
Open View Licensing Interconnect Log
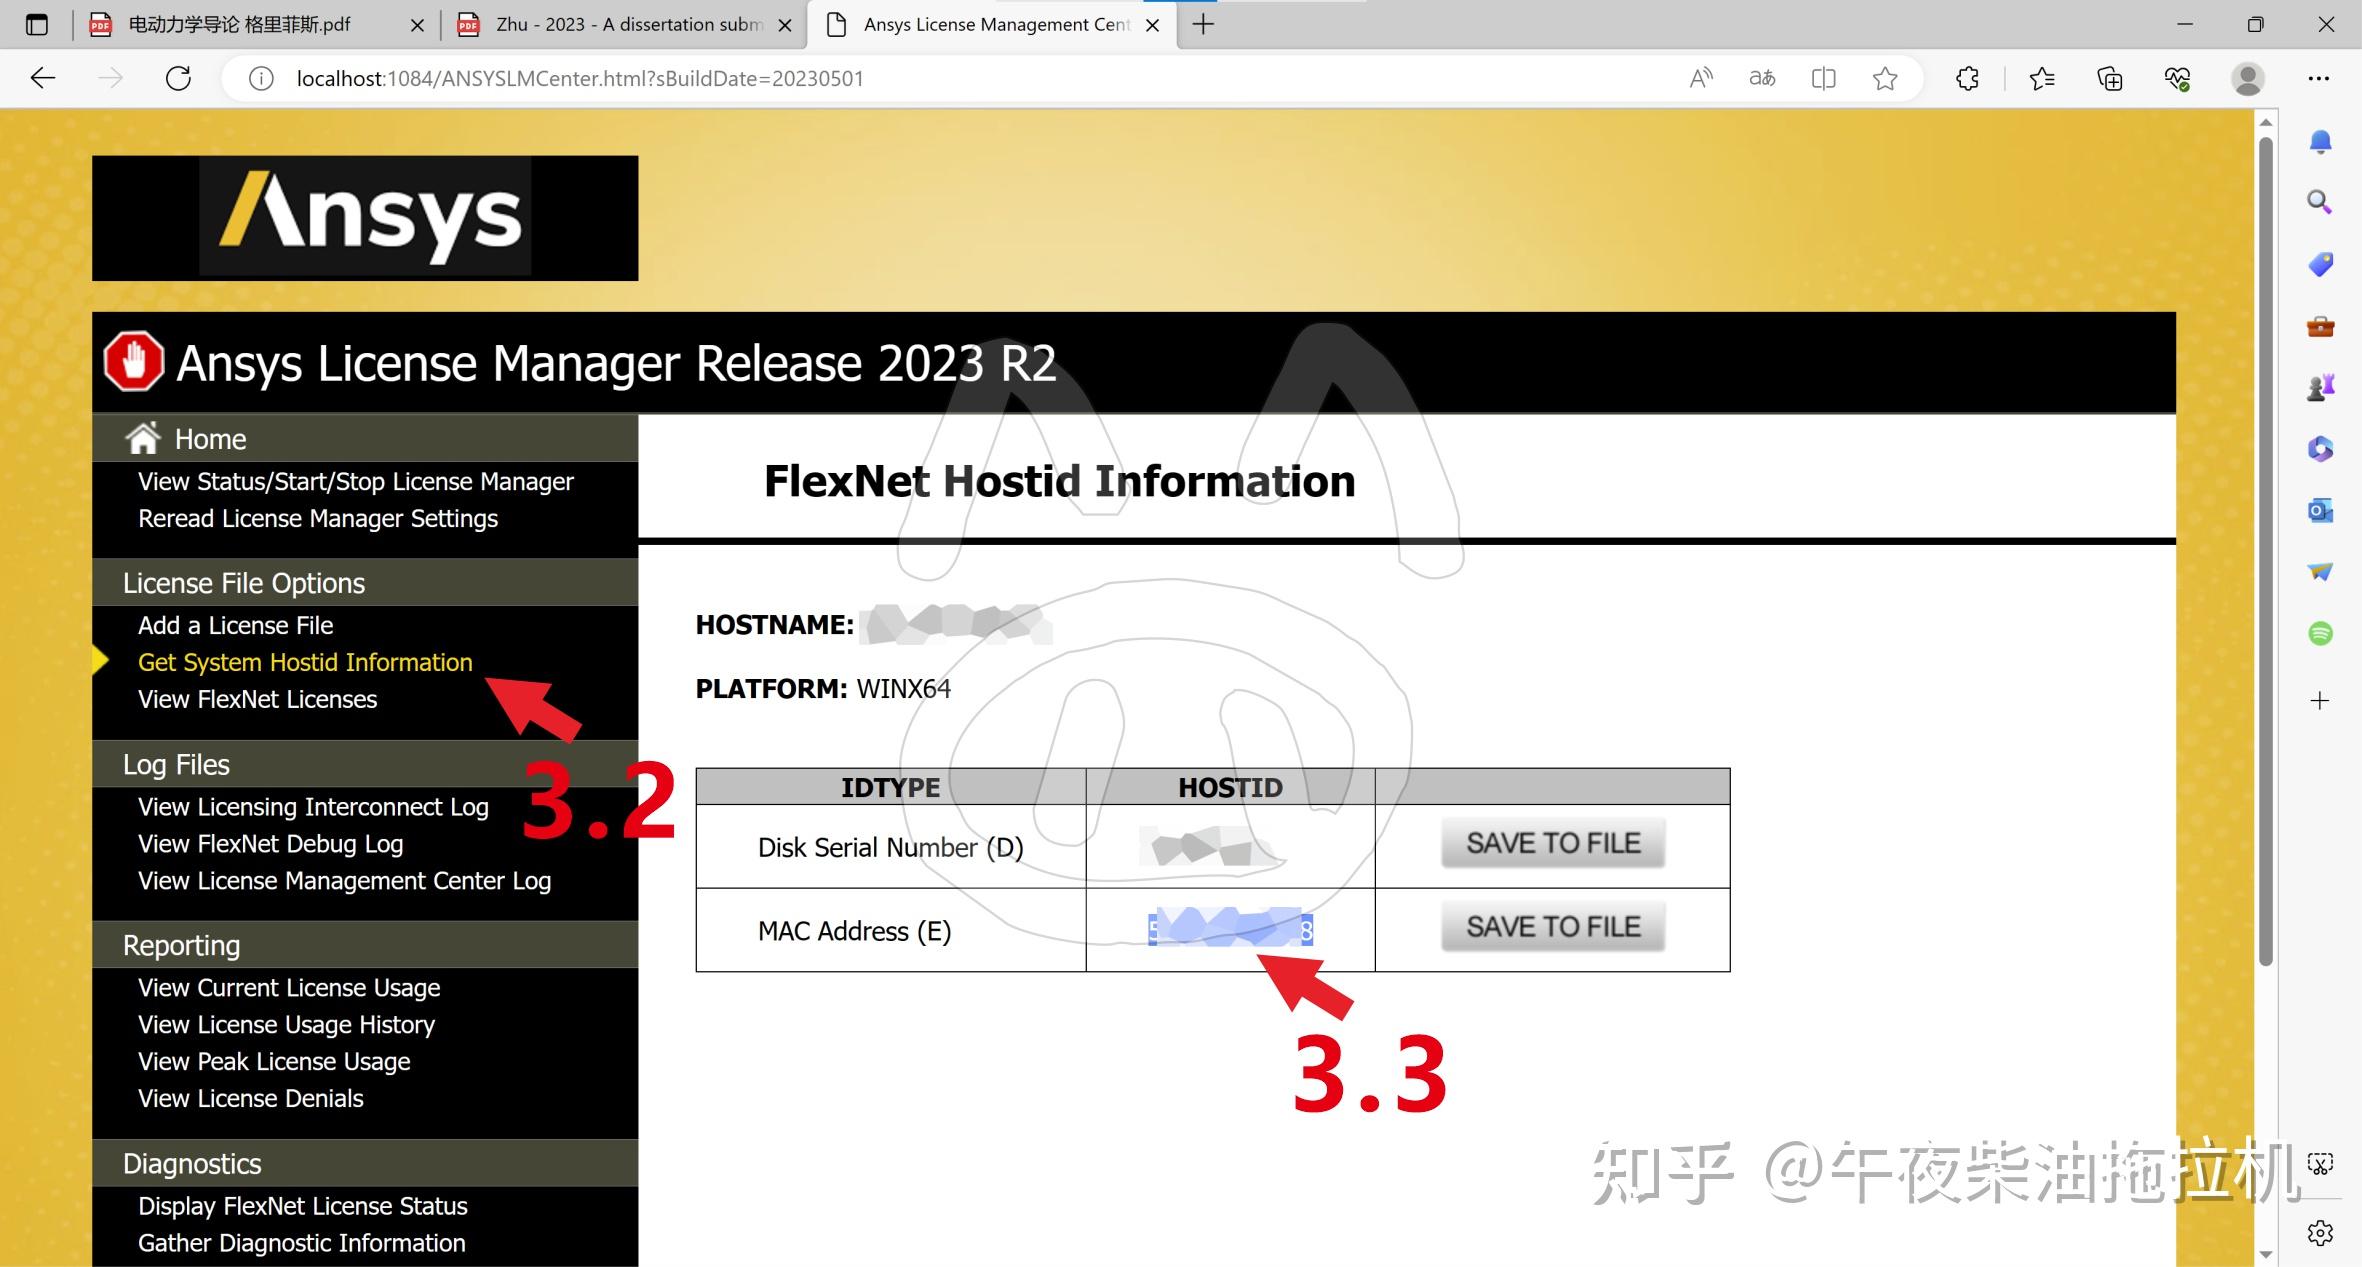pyautogui.click(x=313, y=806)
